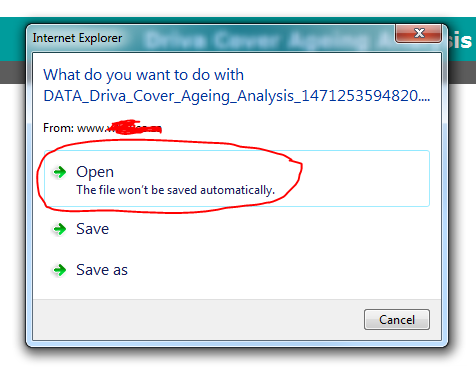Click the "What do you want to do with" heading

coord(144,75)
